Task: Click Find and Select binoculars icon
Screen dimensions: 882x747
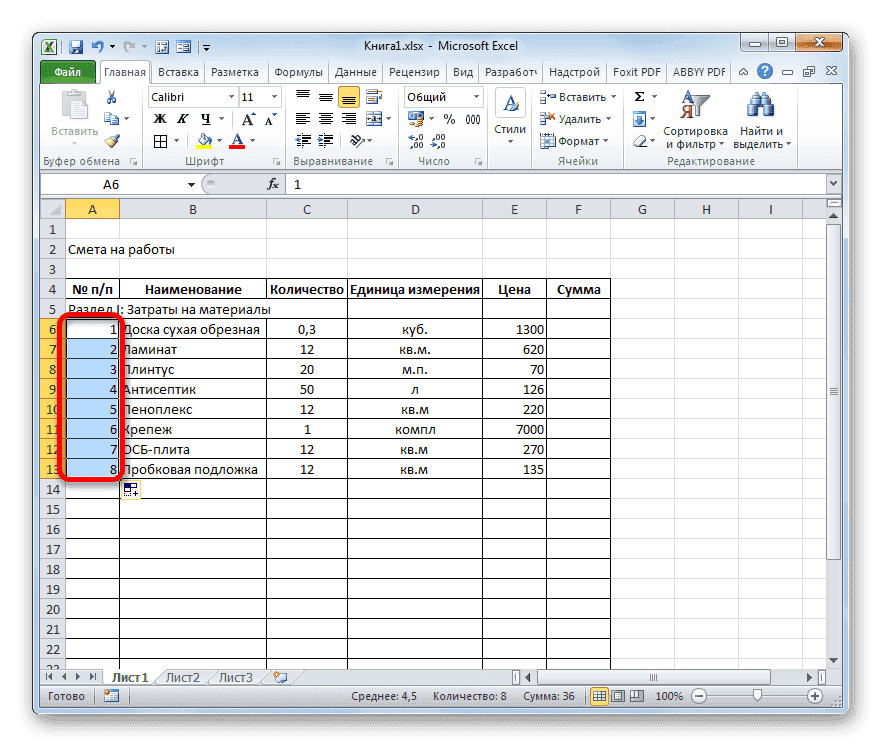Action: tap(759, 106)
